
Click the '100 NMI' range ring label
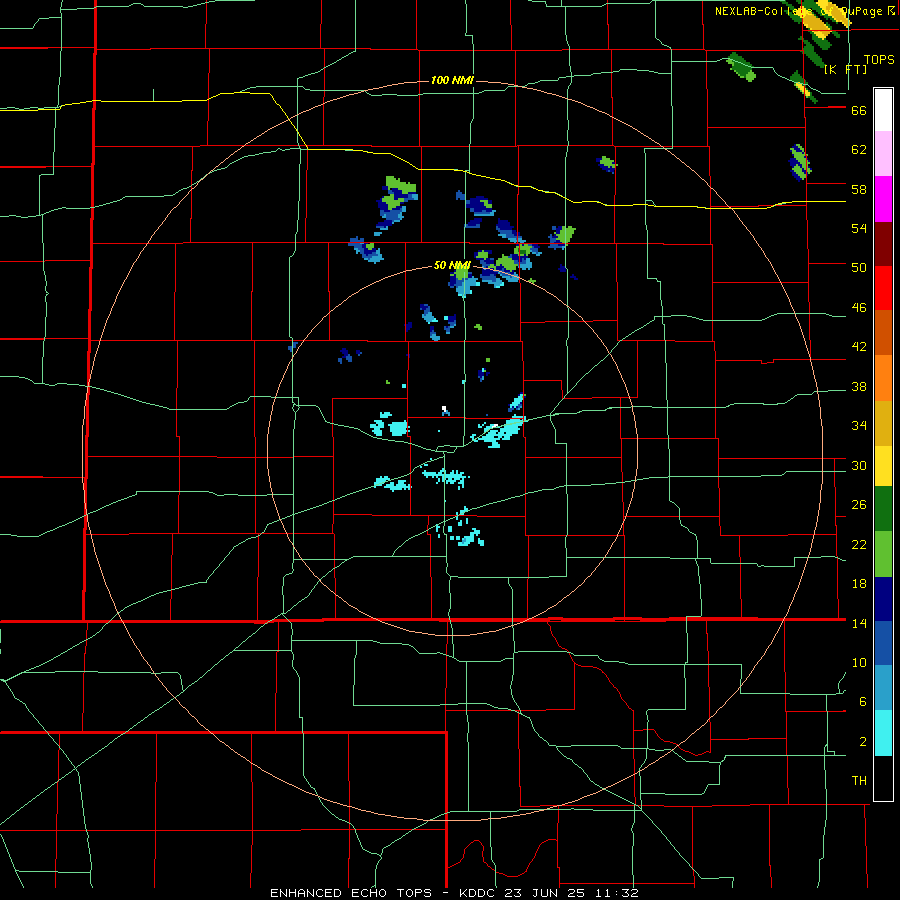452,80
